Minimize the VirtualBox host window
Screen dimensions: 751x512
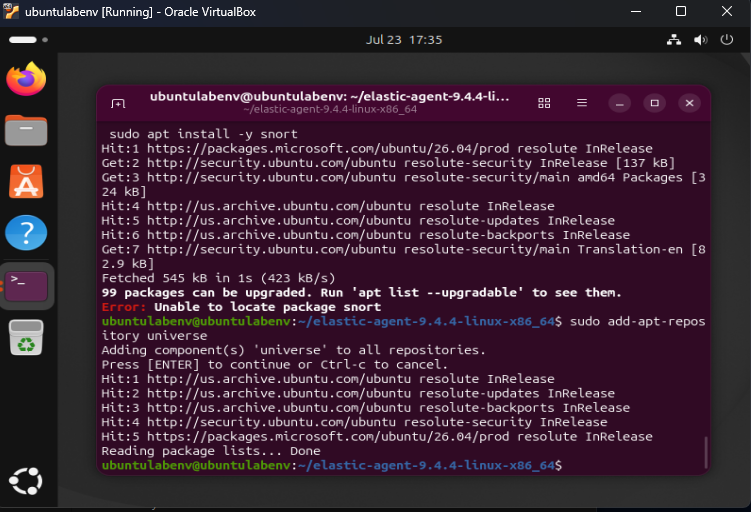[636, 11]
